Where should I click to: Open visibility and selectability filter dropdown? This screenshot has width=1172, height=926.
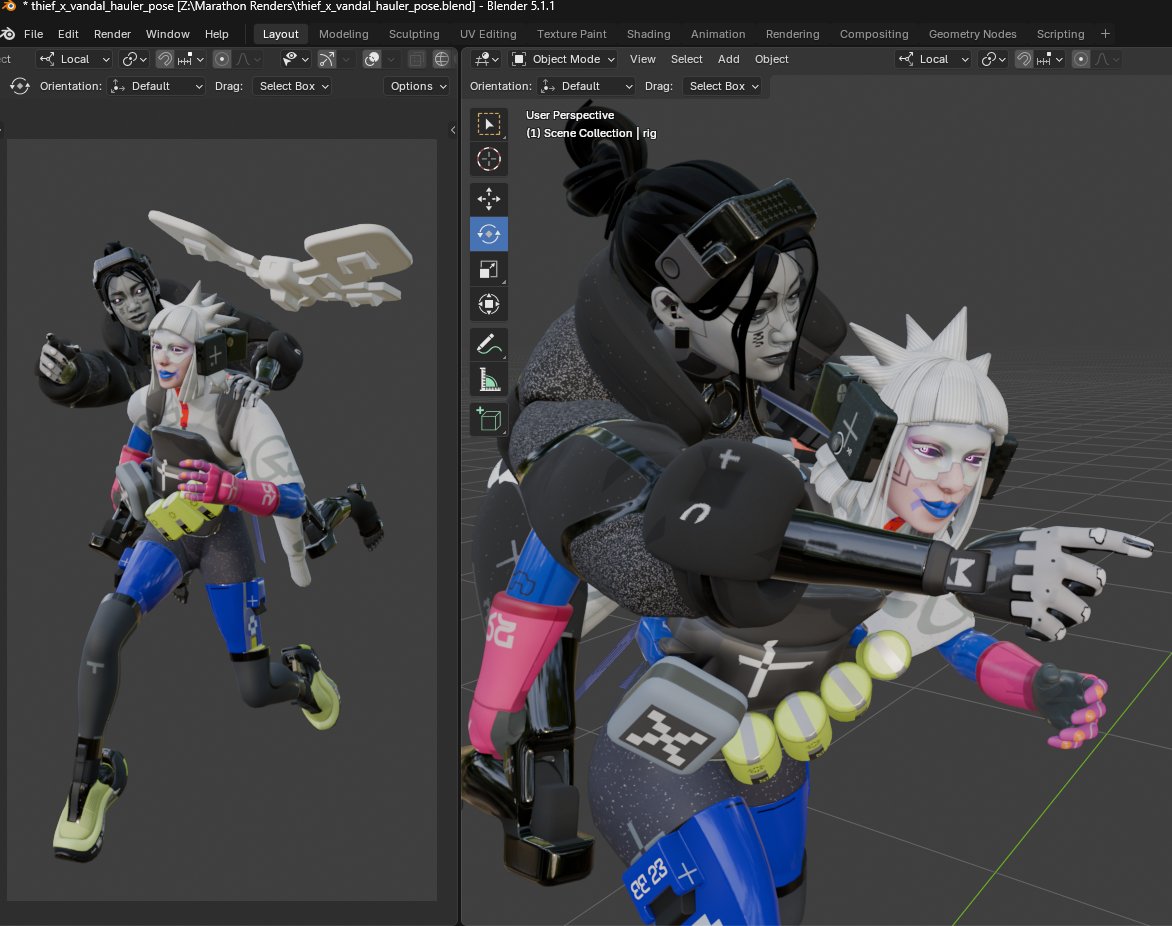click(x=295, y=59)
